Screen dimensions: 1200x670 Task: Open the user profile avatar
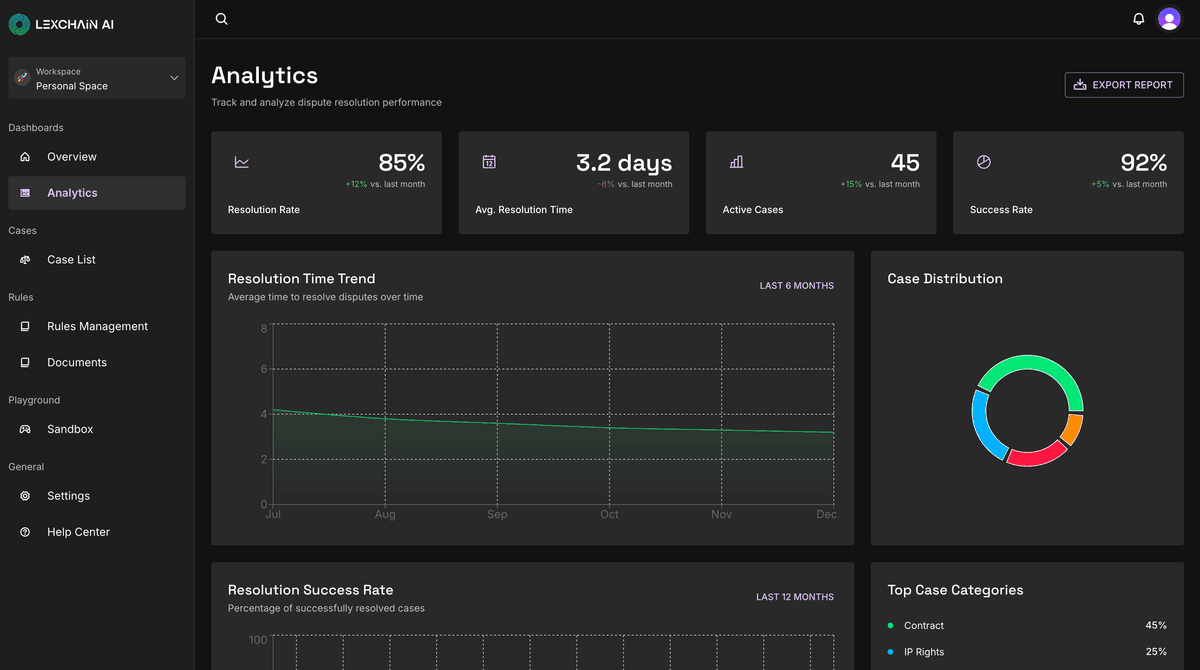pos(1169,19)
